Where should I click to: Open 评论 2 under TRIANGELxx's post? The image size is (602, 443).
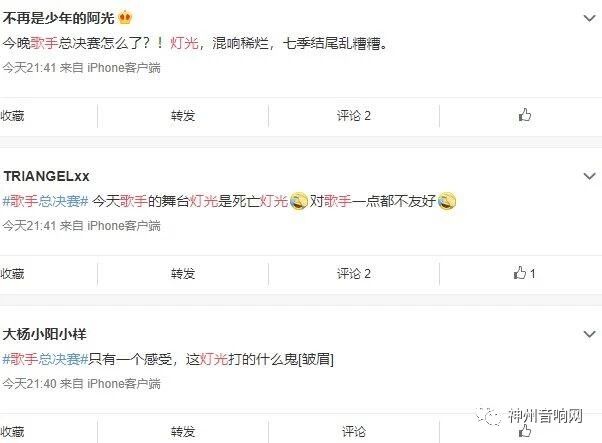354,274
